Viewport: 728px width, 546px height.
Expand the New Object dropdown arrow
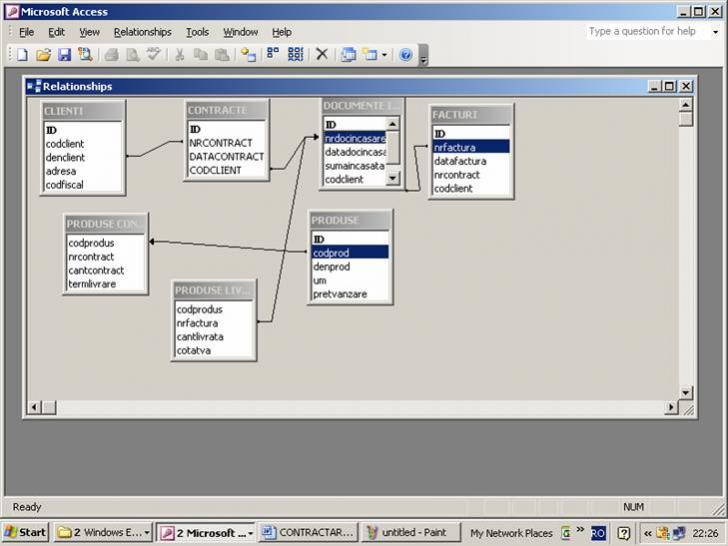tap(385, 55)
